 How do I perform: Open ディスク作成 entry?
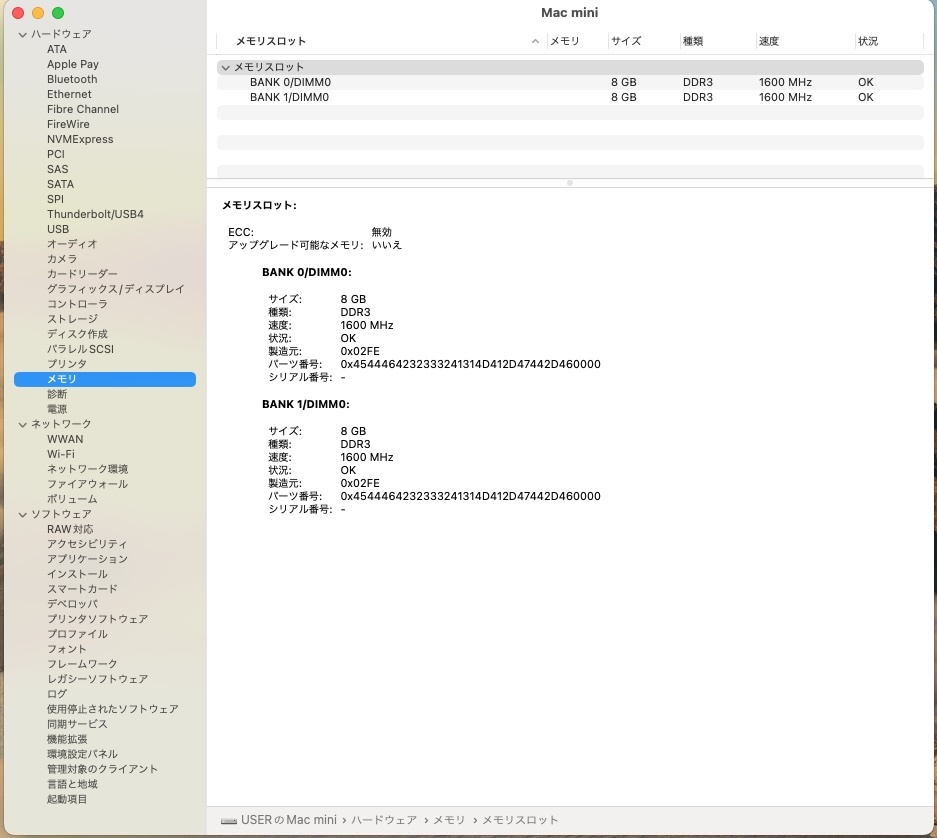click(77, 334)
